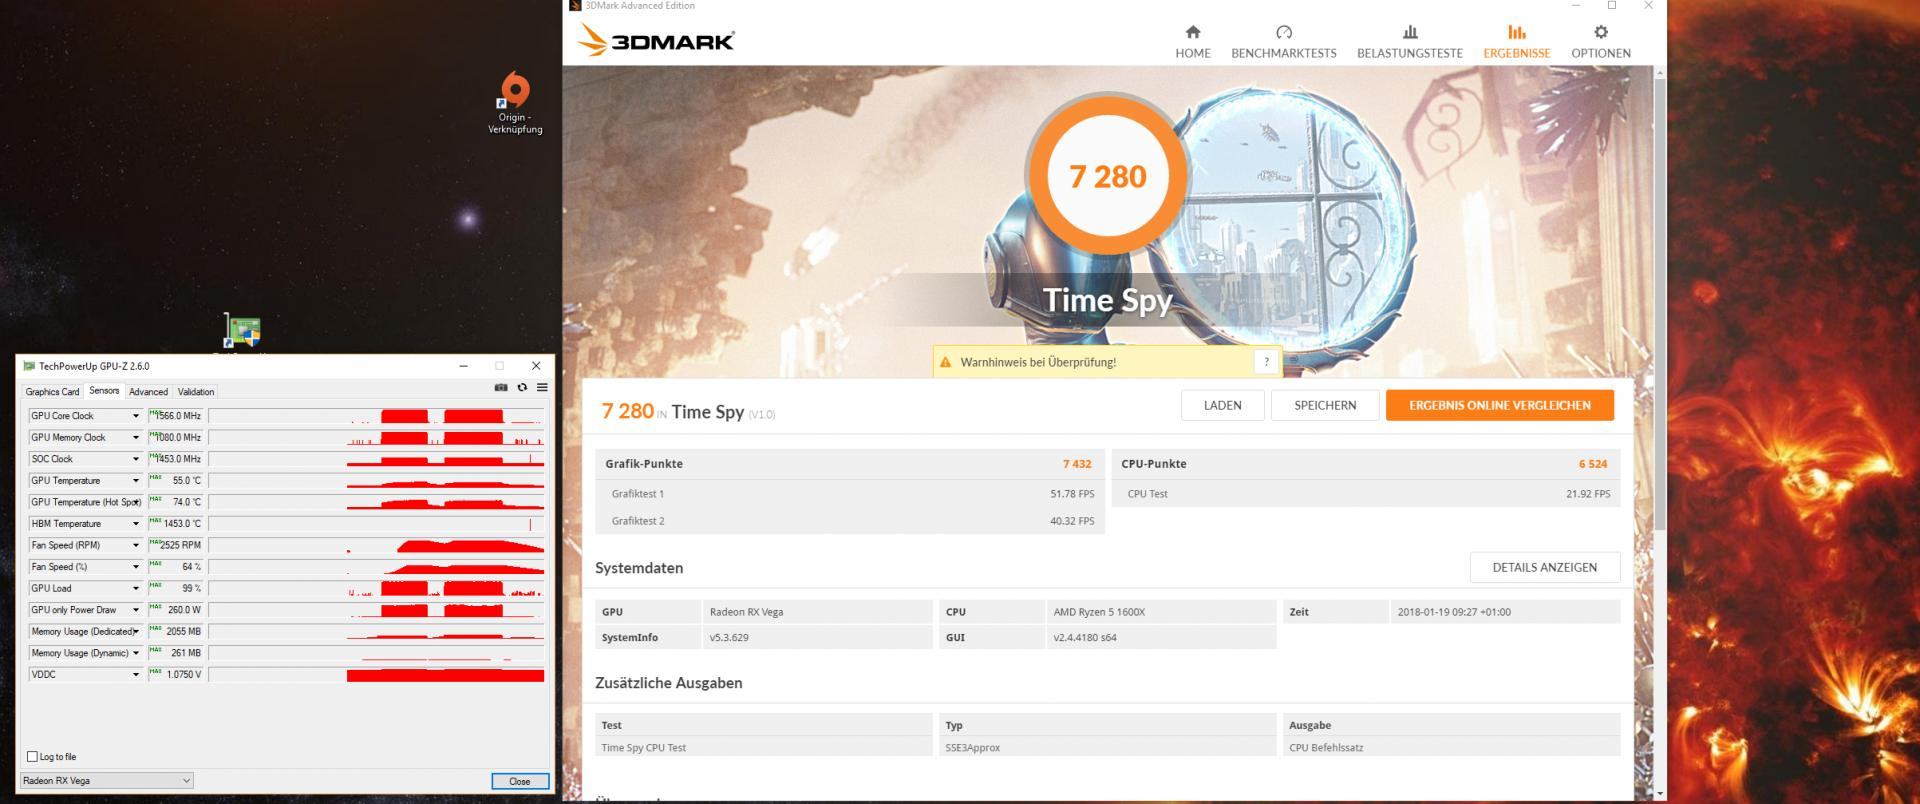Image resolution: width=1920 pixels, height=804 pixels.
Task: Open Benchmarktests section in 3DMark
Action: 1284,42
